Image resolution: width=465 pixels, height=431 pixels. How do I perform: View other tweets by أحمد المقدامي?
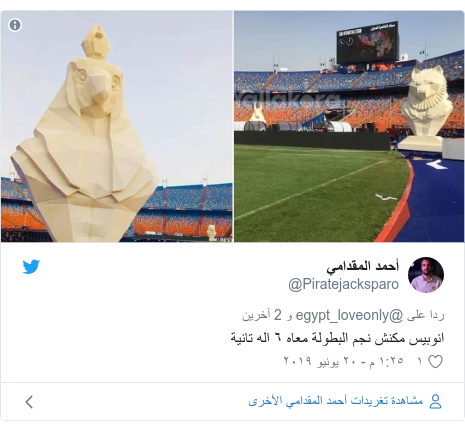(336, 401)
